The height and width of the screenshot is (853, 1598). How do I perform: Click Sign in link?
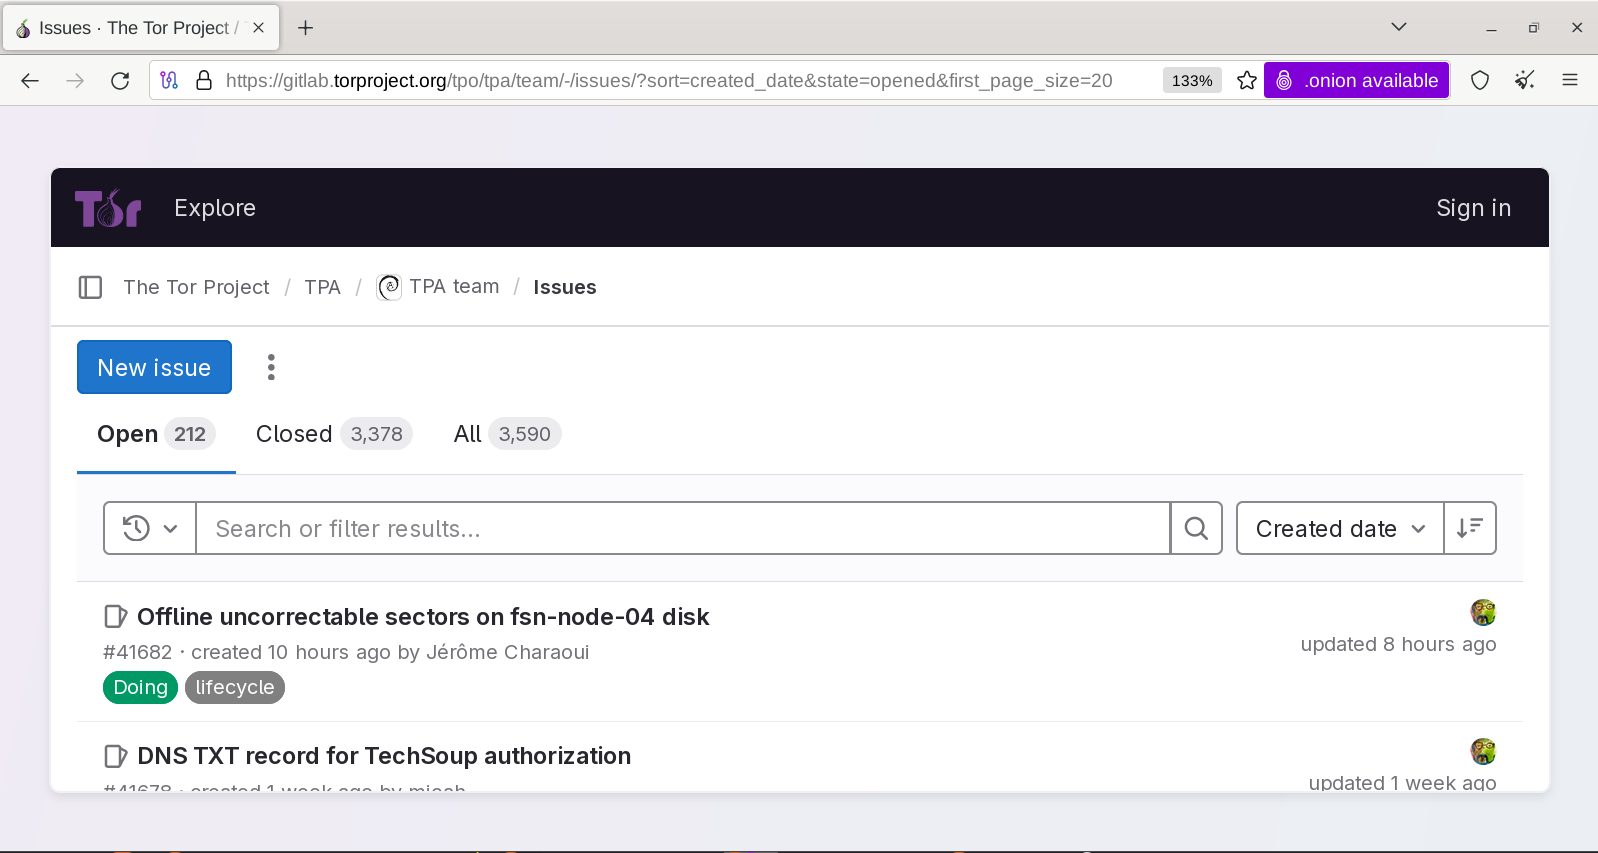tap(1473, 208)
